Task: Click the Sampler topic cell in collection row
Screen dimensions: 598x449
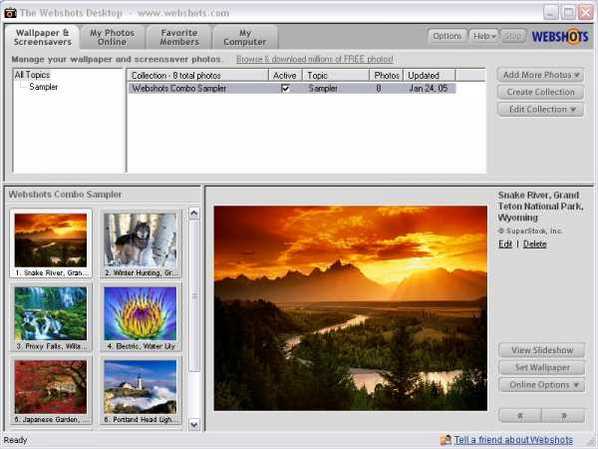Action: tap(323, 88)
